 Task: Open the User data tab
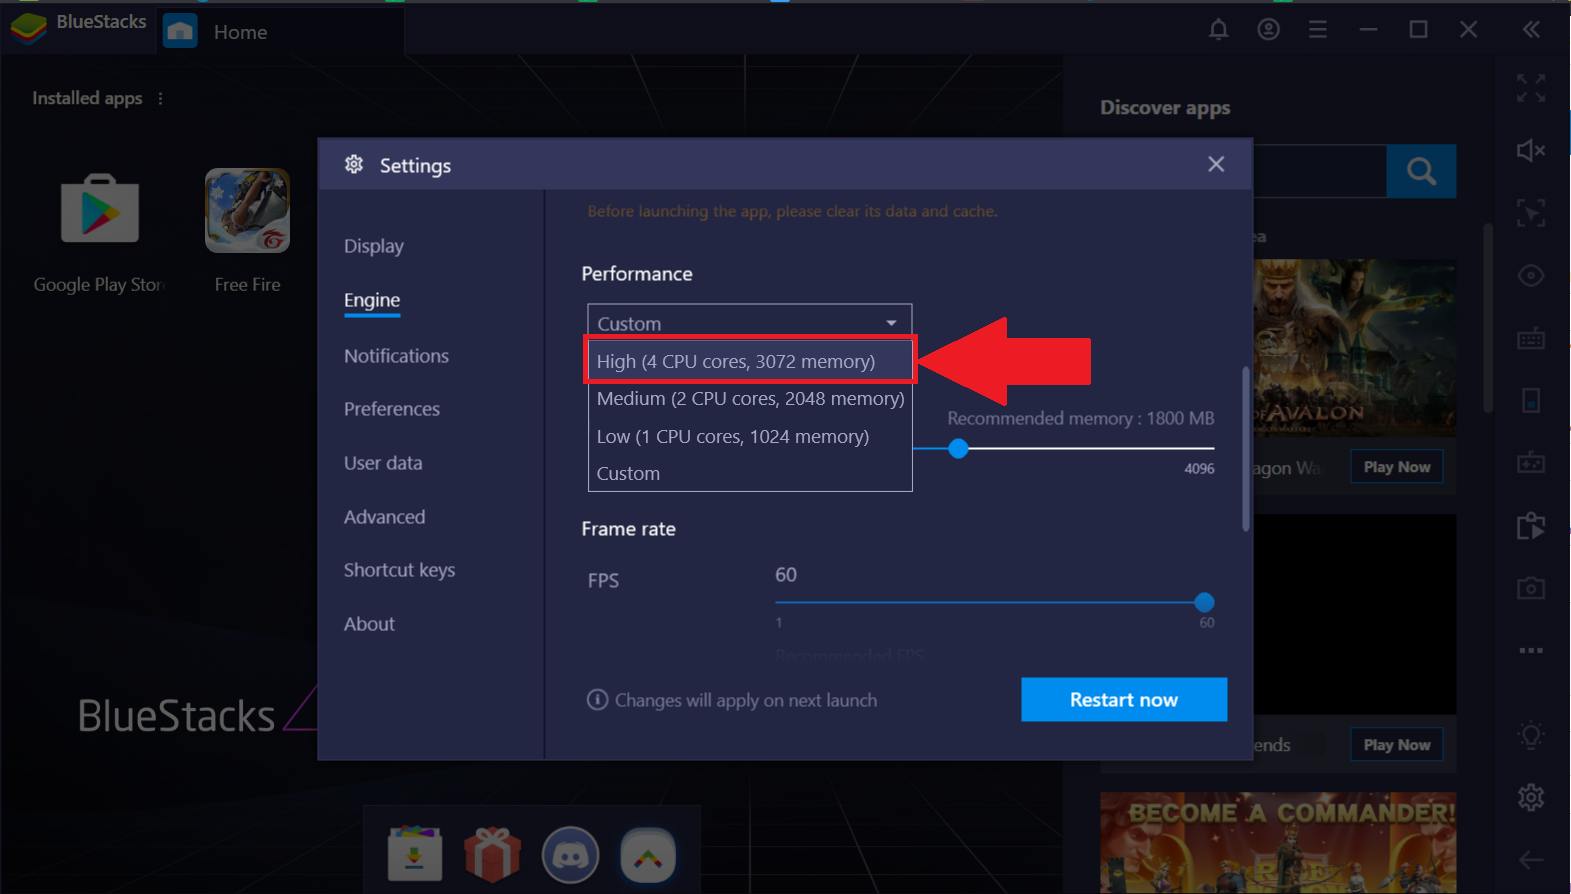(x=383, y=463)
